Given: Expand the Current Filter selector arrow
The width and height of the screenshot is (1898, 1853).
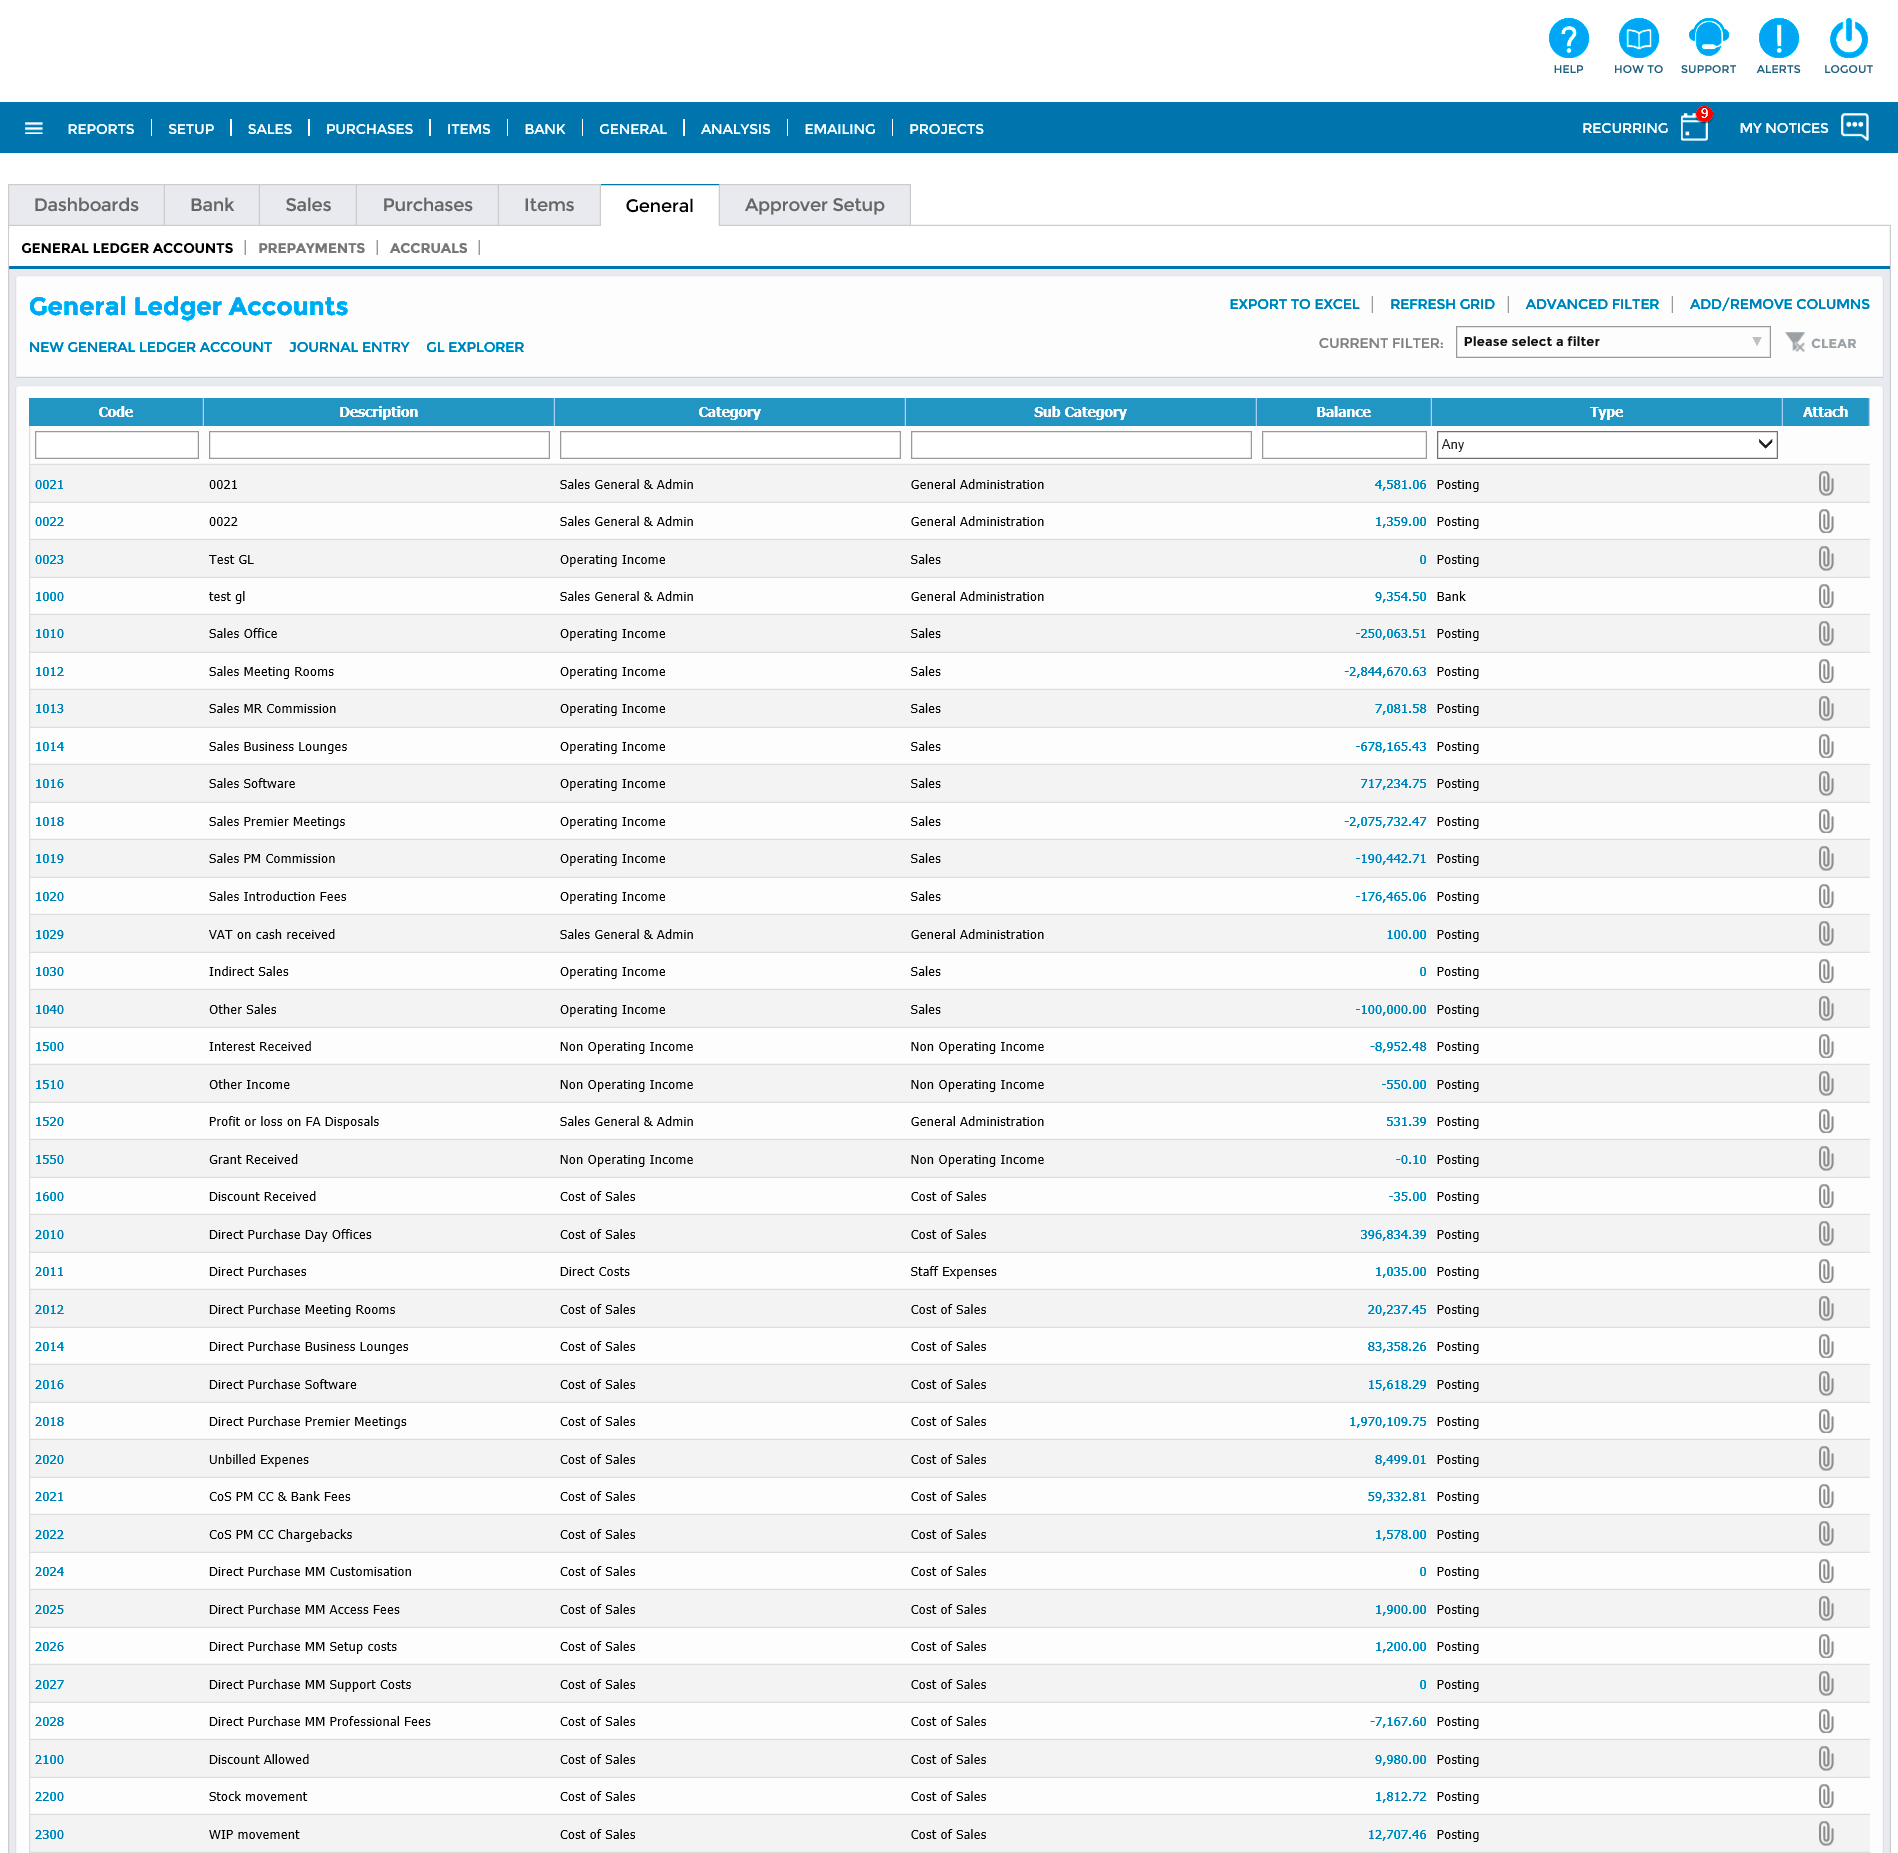Looking at the screenshot, I should (1757, 341).
